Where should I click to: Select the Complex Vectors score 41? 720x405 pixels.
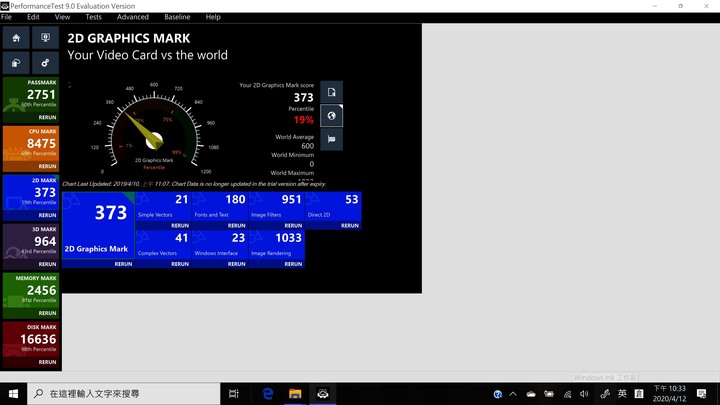tap(182, 238)
